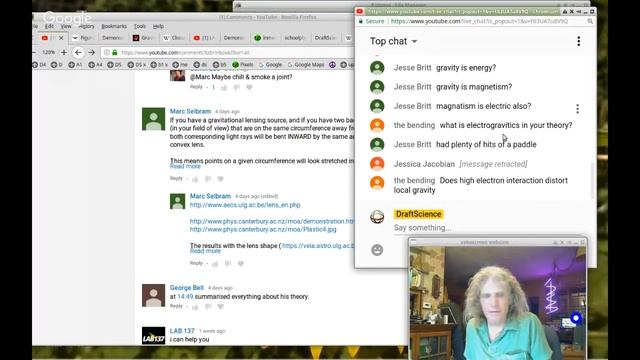Open Marc Selbram's channel from the lensing comment
The width and height of the screenshot is (640, 360).
pos(190,111)
